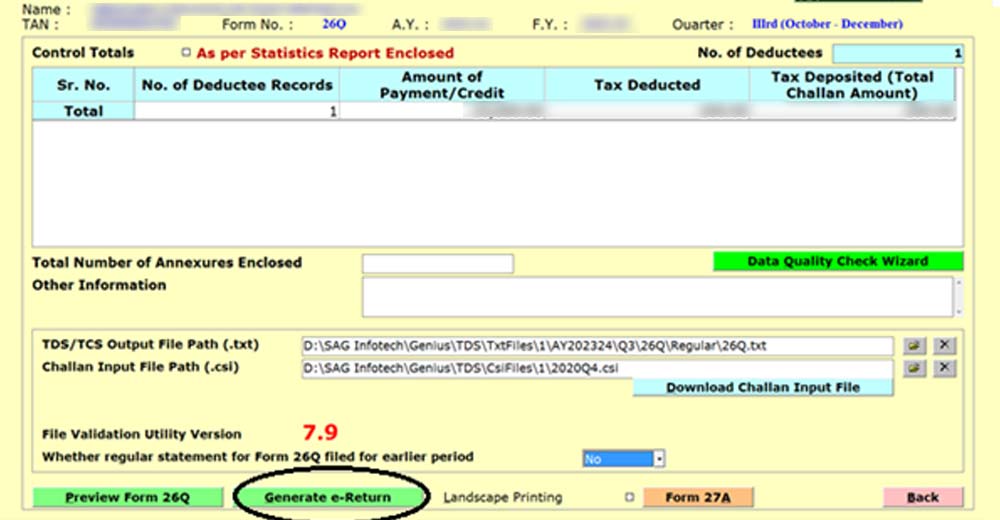Focus the Total Number of Annexures Enclosed field
Image resolution: width=1000 pixels, height=520 pixels.
click(x=437, y=264)
